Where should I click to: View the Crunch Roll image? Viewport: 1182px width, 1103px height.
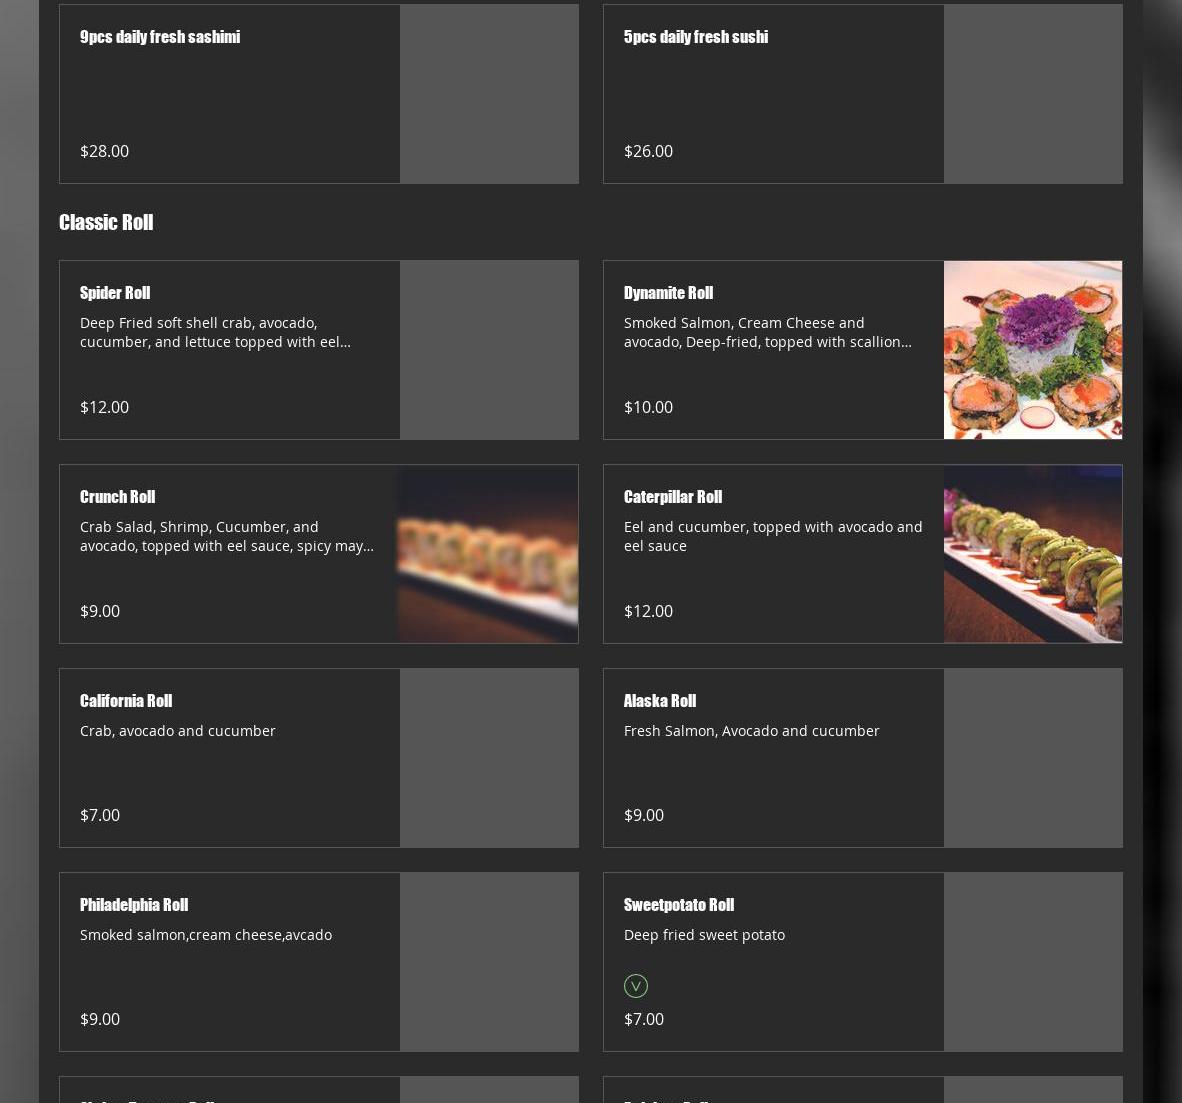click(488, 554)
